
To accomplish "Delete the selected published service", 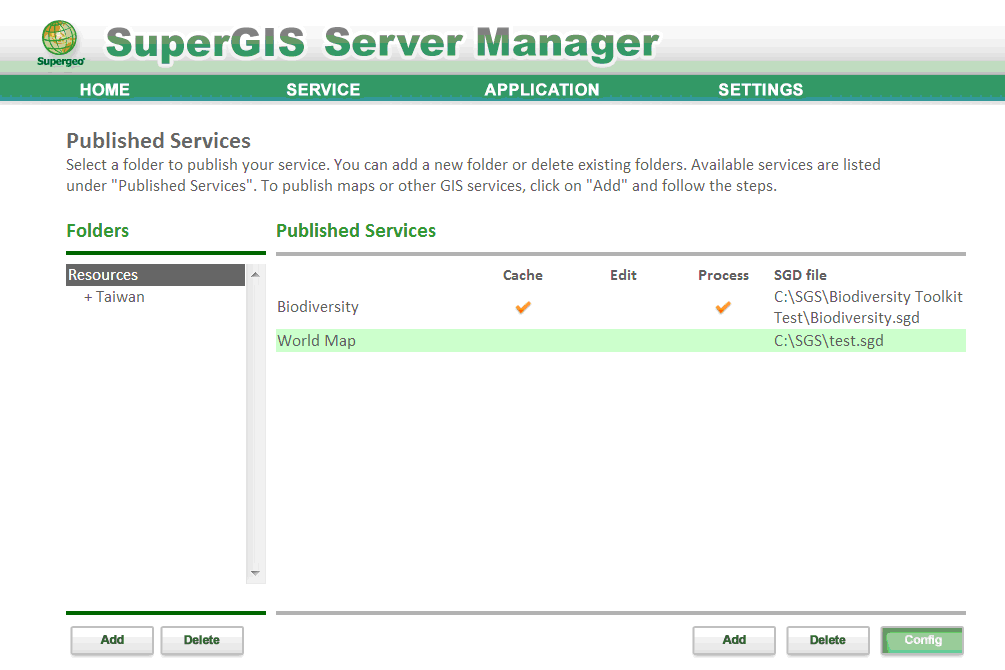I will pyautogui.click(x=827, y=640).
